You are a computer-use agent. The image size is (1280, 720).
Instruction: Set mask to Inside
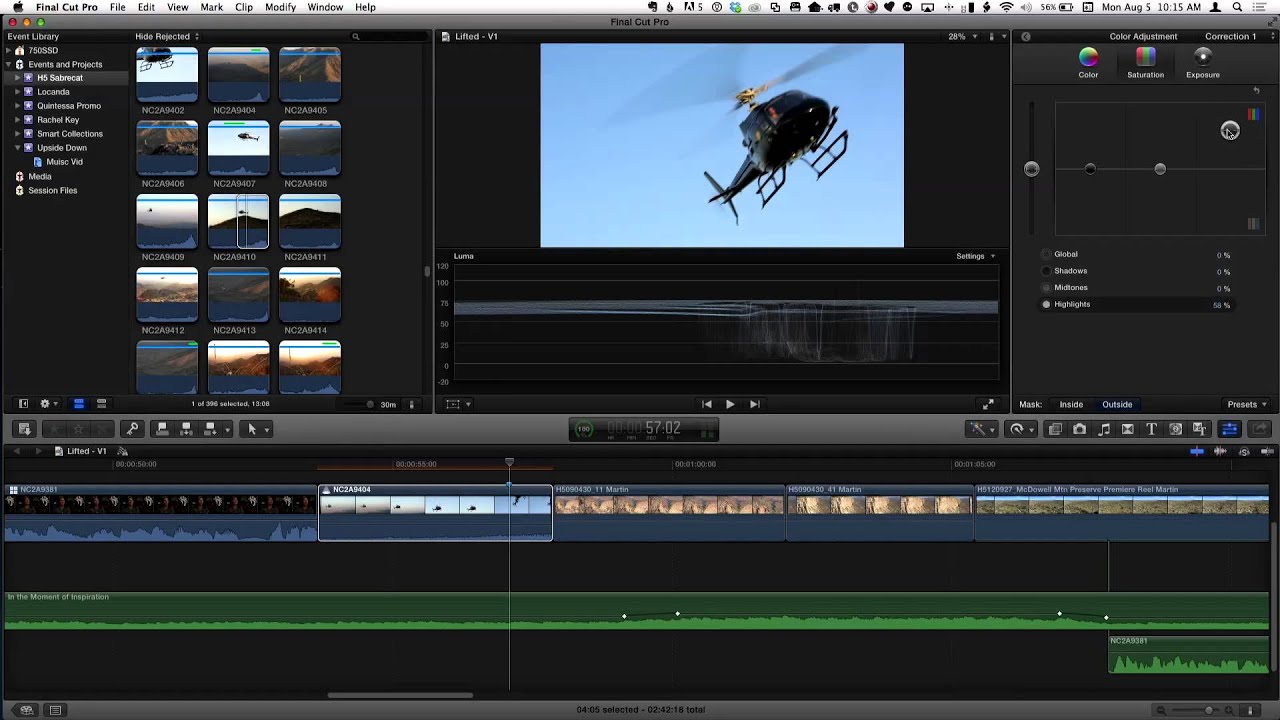point(1071,404)
